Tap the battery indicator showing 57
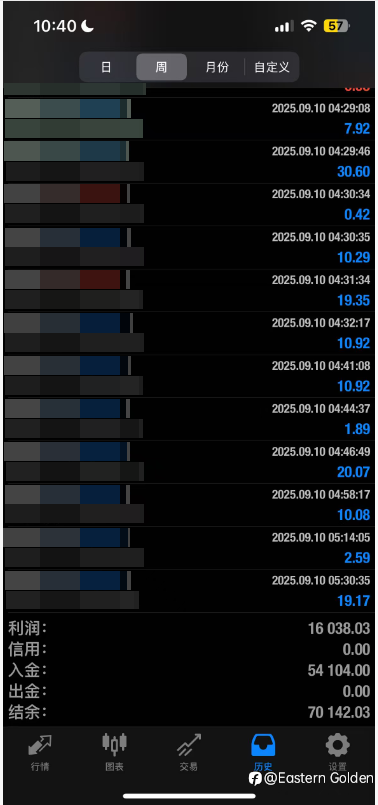 (336, 26)
